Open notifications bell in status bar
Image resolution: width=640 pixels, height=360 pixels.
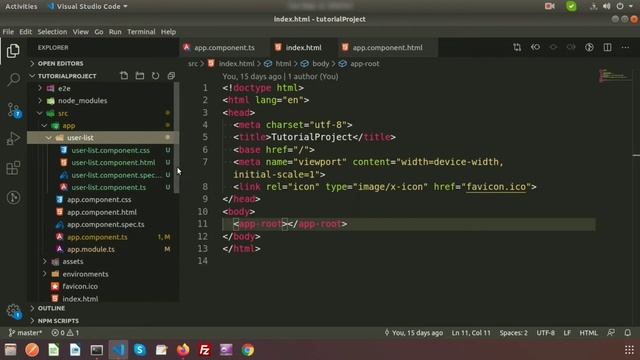pyautogui.click(x=628, y=333)
